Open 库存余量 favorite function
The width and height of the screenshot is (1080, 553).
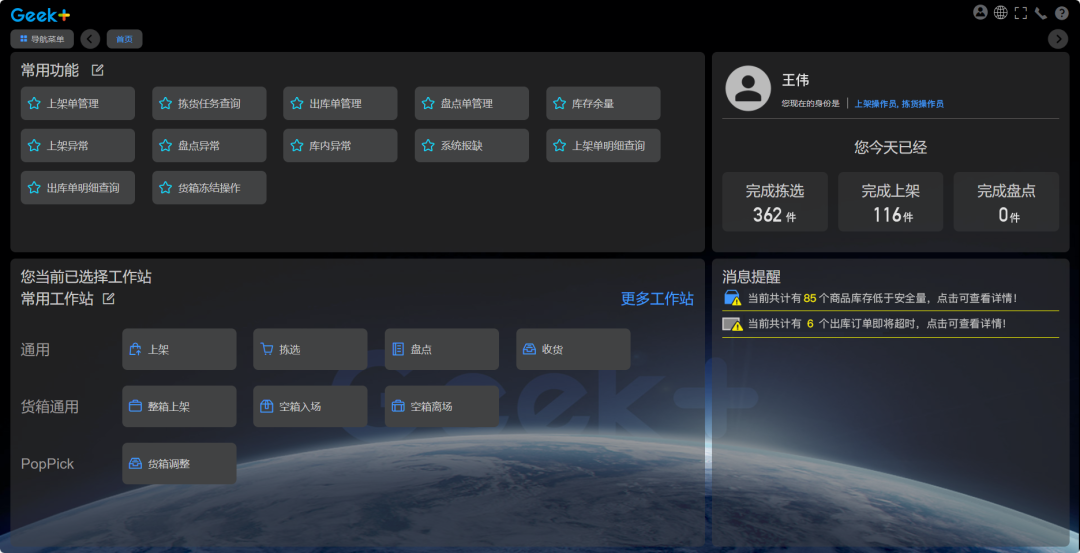tap(603, 103)
